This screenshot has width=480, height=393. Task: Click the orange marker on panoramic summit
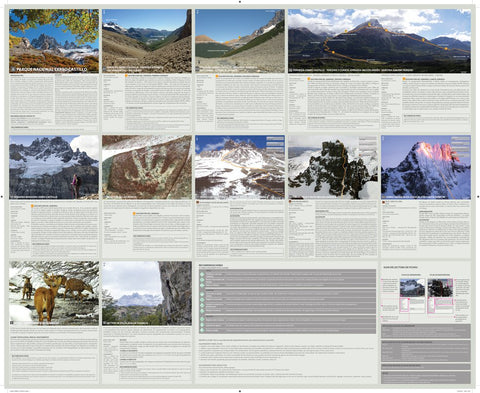[x=369, y=25]
